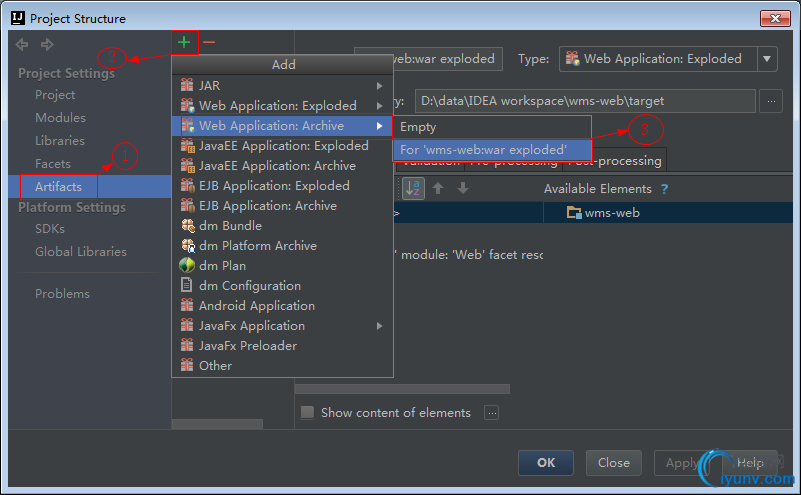Click the "'Web' facet" module text row
Viewport: 801px width, 495px height.
469,254
